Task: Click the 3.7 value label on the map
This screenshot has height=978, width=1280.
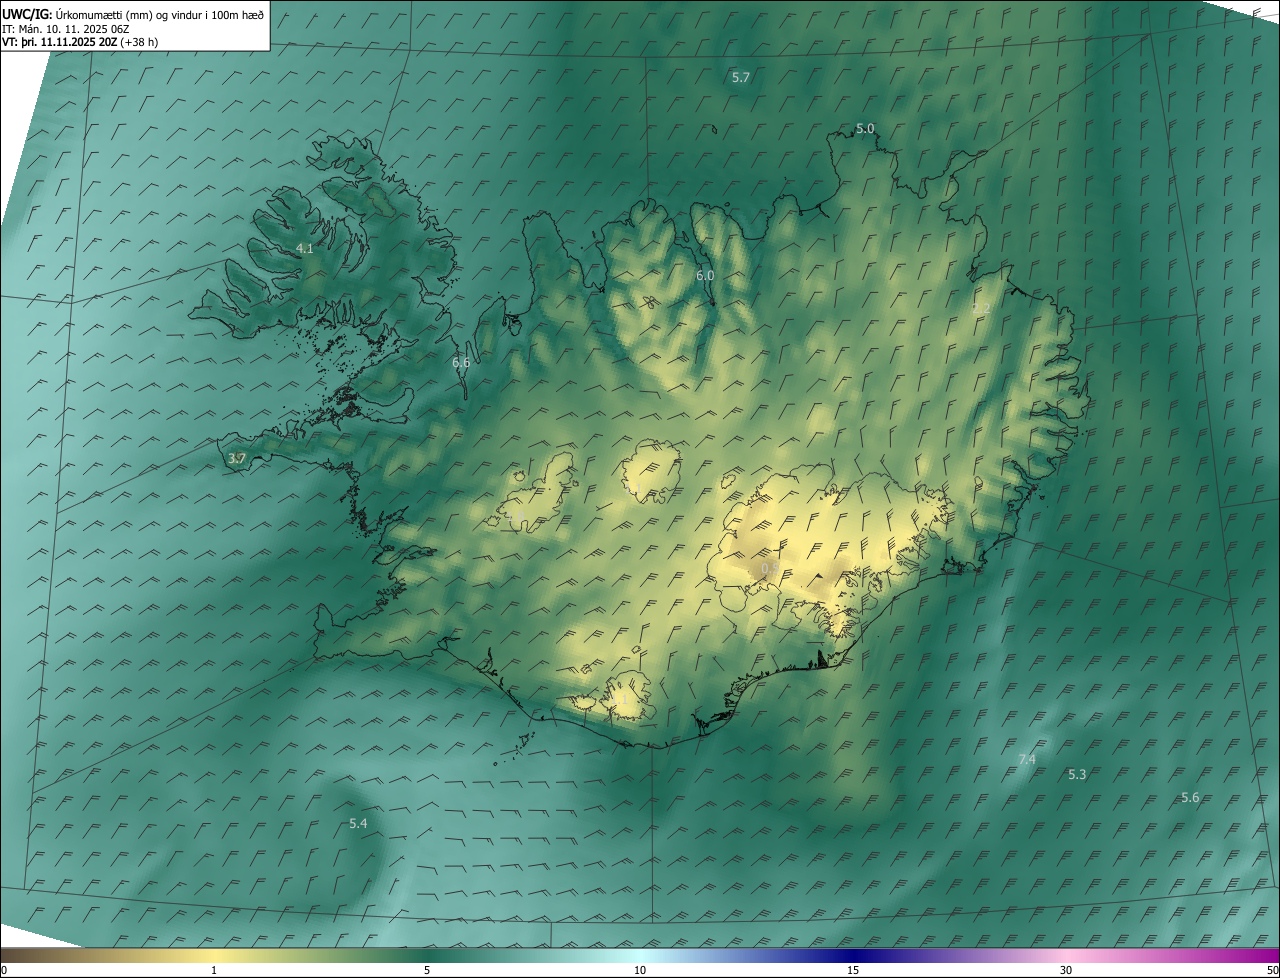Action: pos(237,458)
